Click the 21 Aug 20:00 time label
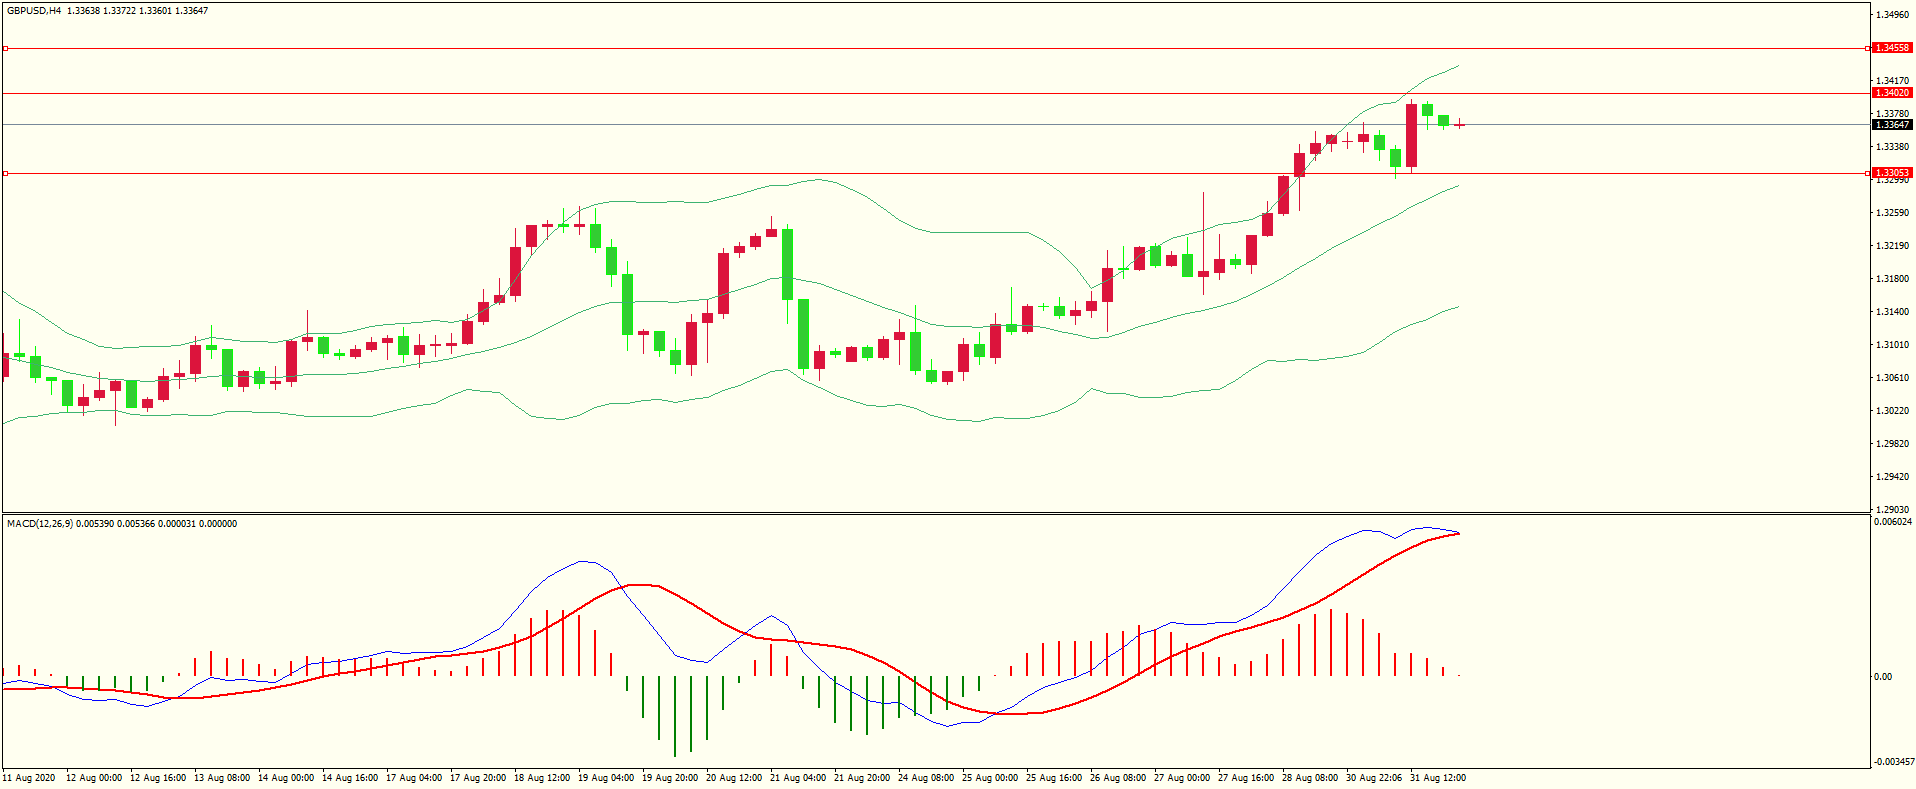Viewport: 1916px width, 789px height. pyautogui.click(x=862, y=778)
